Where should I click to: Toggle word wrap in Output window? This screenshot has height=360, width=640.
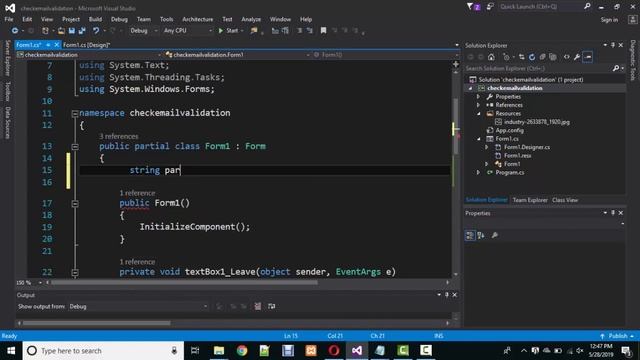[271, 306]
